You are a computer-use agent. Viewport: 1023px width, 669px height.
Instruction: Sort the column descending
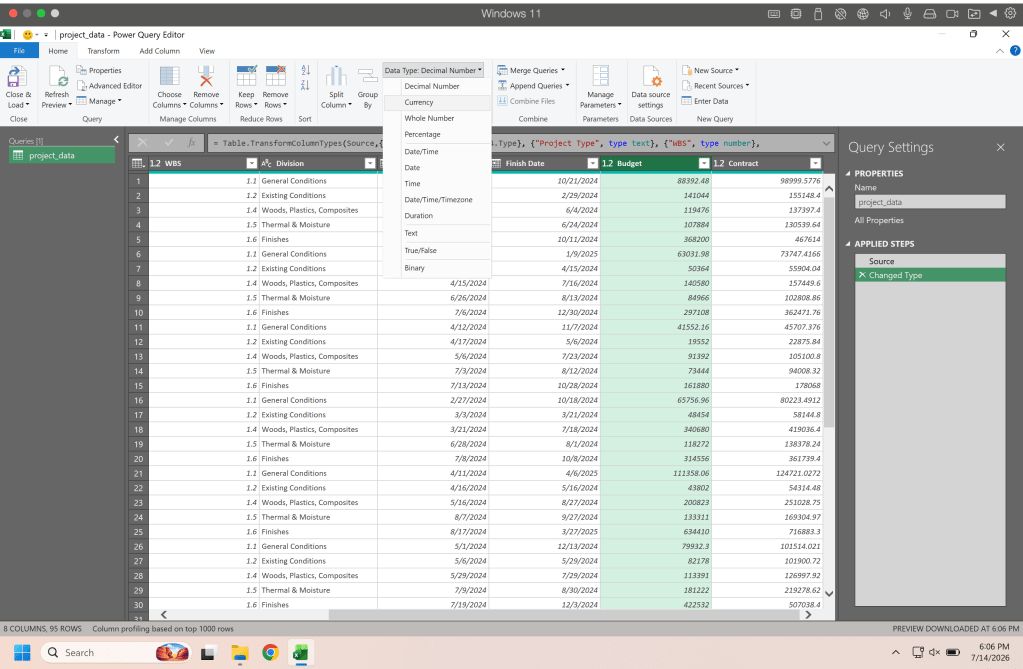(305, 86)
